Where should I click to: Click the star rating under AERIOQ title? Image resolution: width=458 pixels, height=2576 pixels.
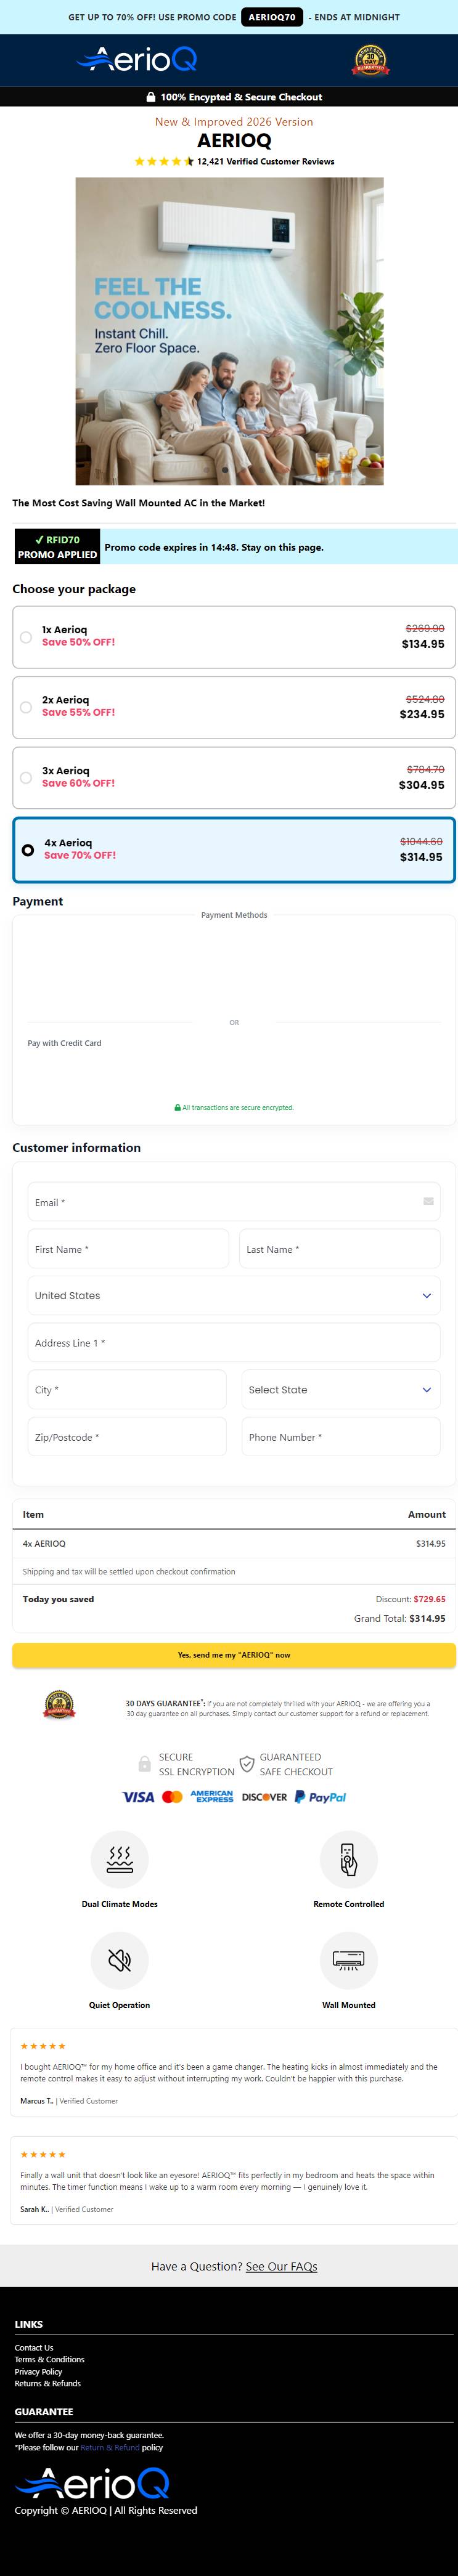coord(164,161)
